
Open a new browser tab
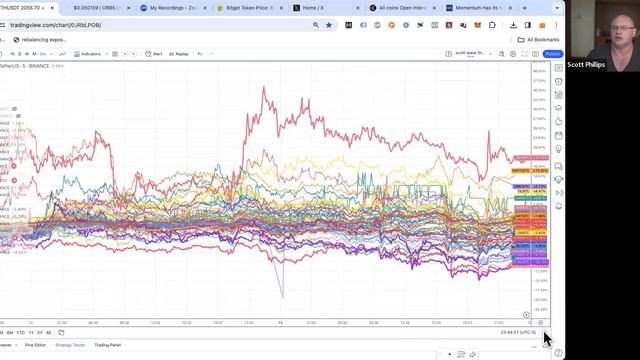[x=524, y=8]
